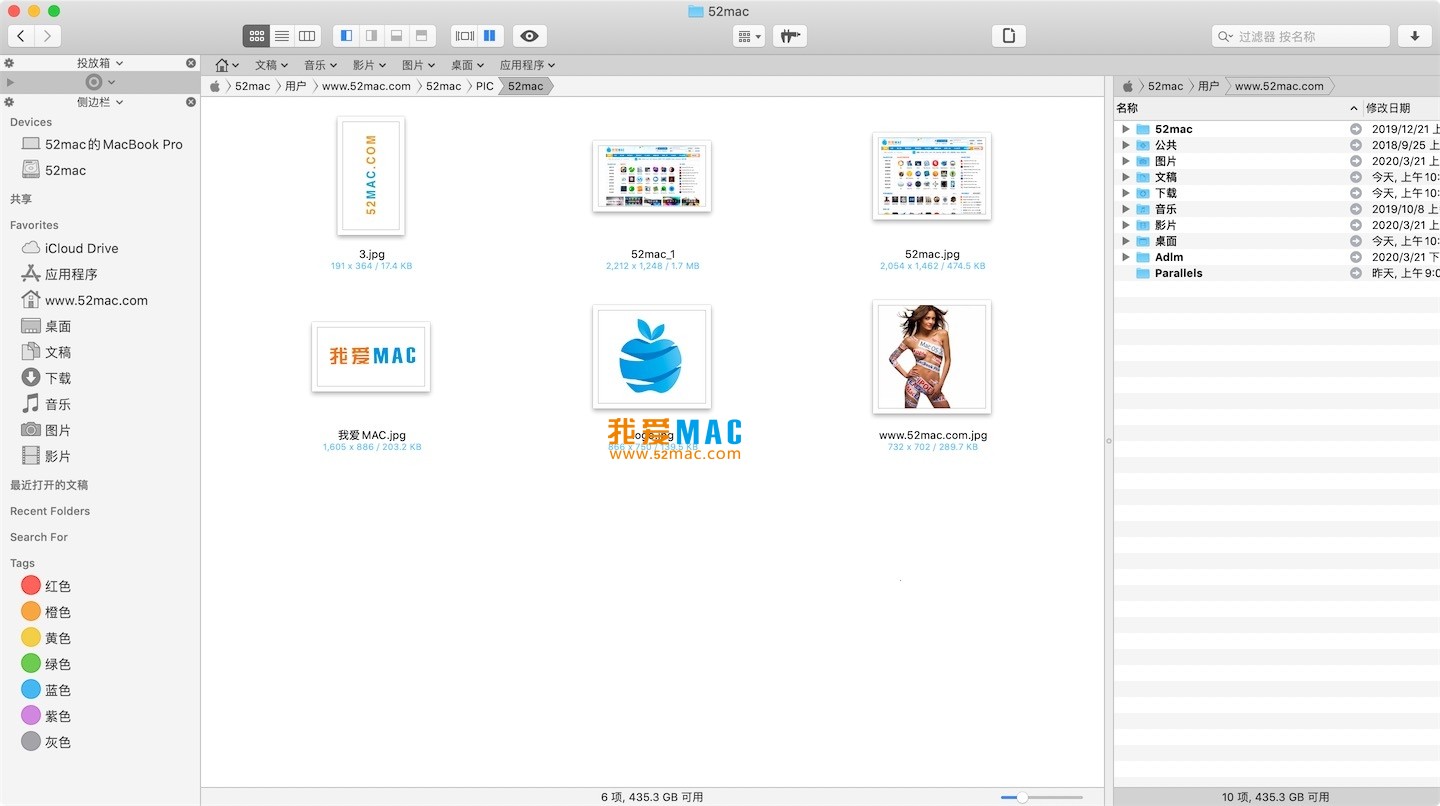The image size is (1440, 806).
Task: Click the download arrow button beside filter
Action: pyautogui.click(x=1414, y=36)
